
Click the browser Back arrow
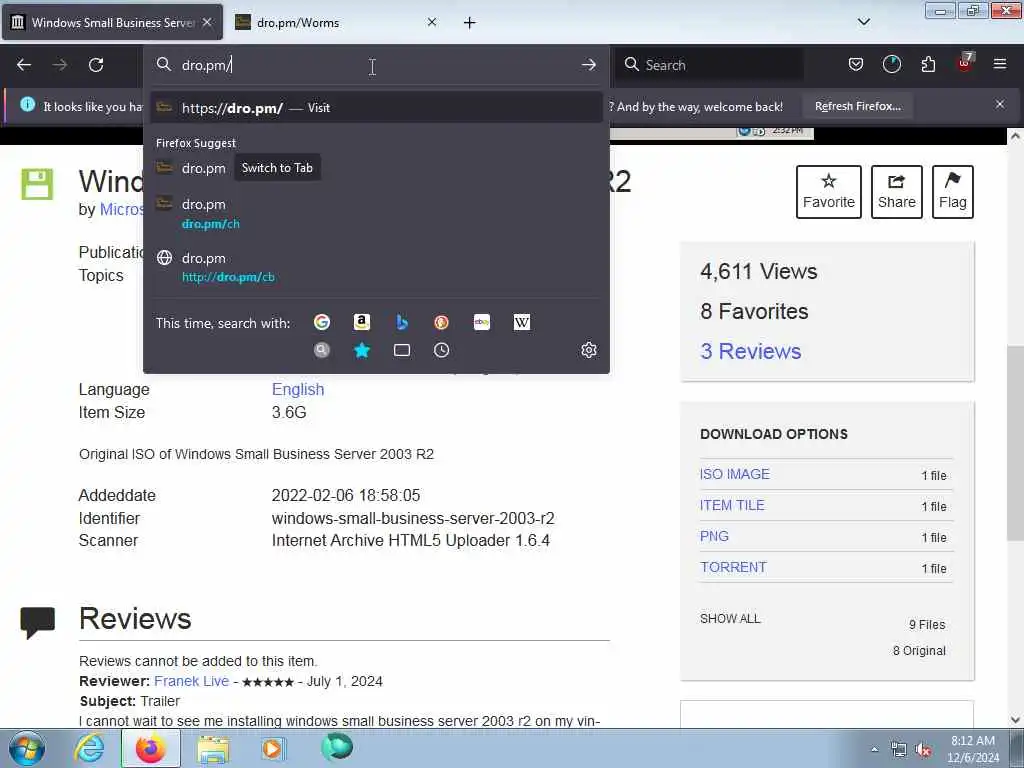pyautogui.click(x=24, y=65)
